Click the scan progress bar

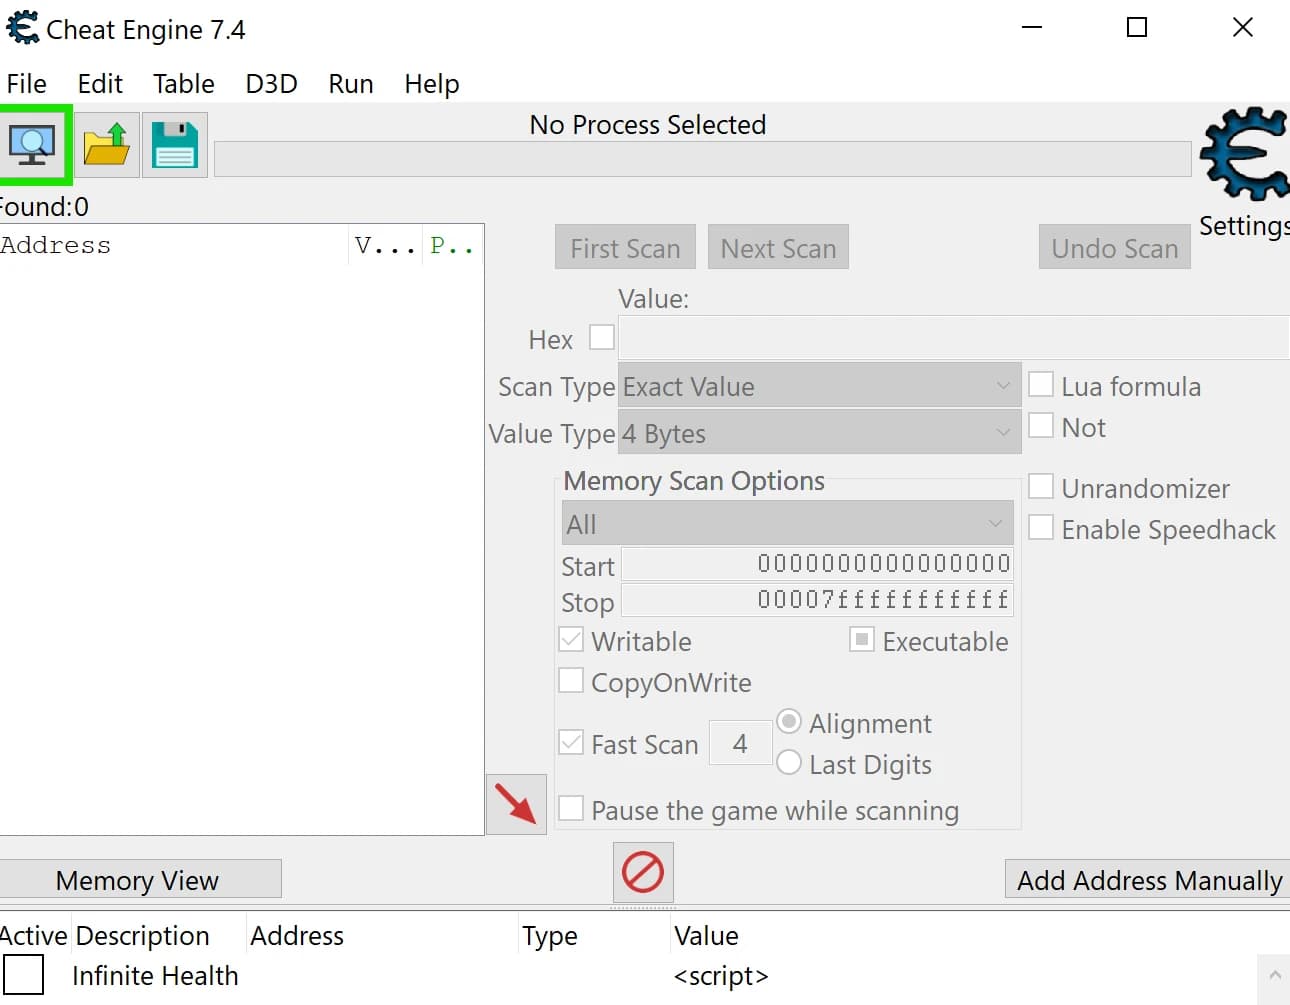point(703,159)
